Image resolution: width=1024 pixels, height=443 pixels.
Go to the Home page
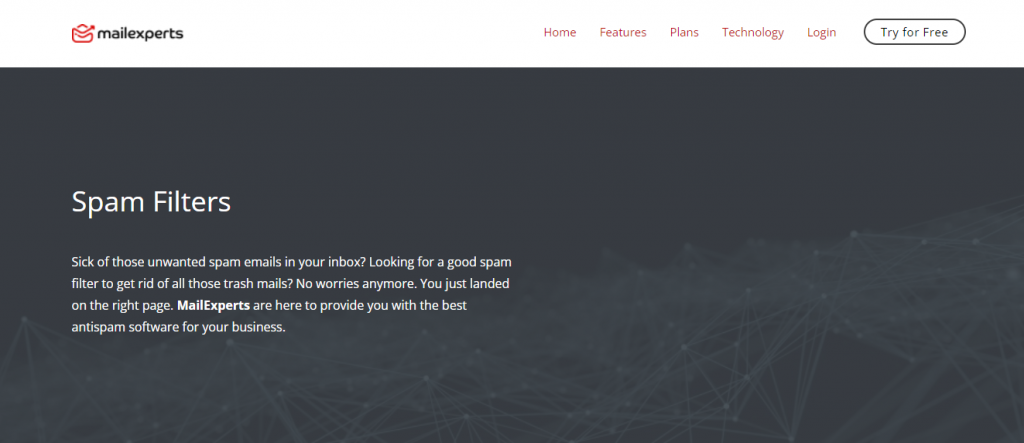(559, 32)
